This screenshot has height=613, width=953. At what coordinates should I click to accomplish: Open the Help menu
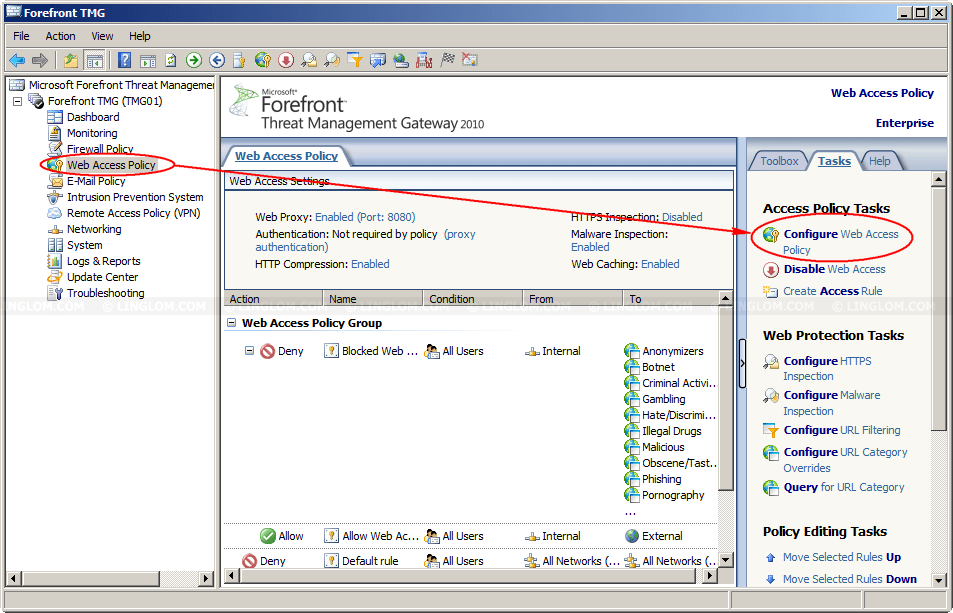pyautogui.click(x=140, y=36)
